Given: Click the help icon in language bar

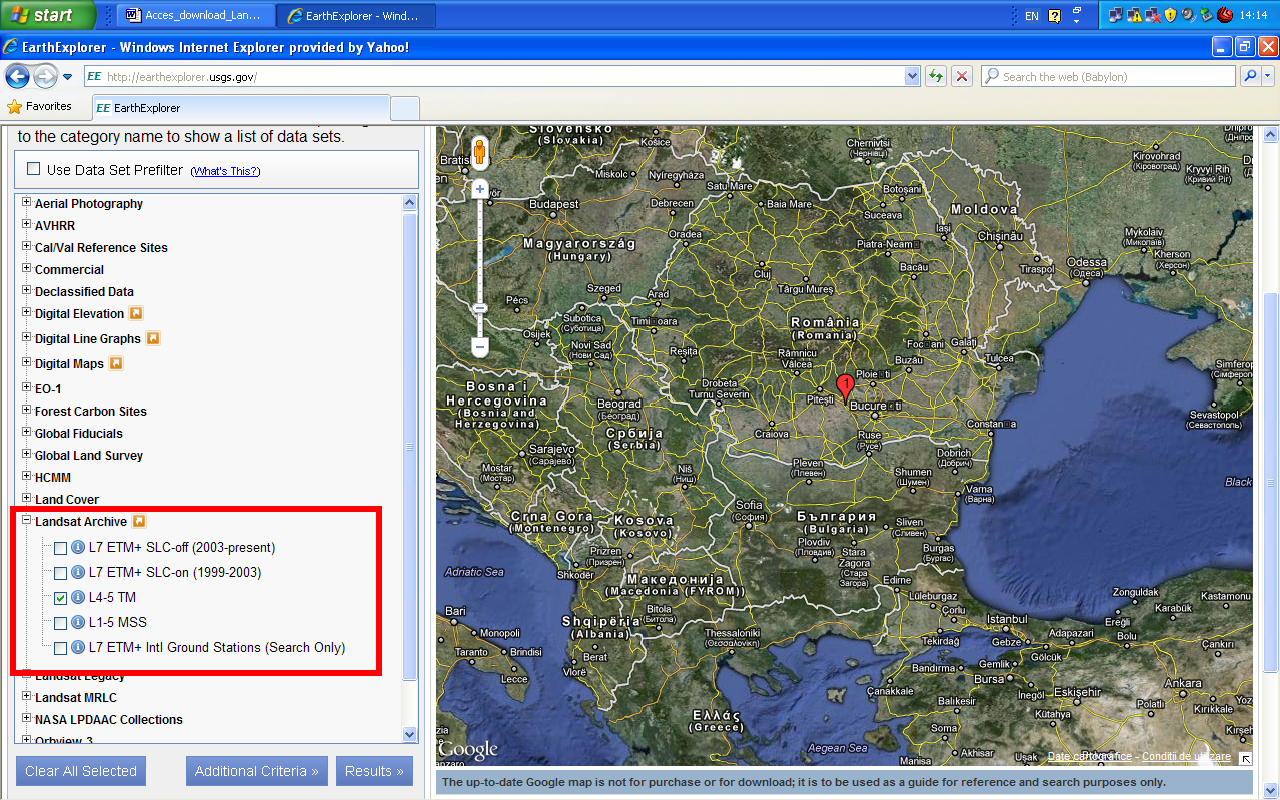Looking at the screenshot, I should click(x=1054, y=16).
